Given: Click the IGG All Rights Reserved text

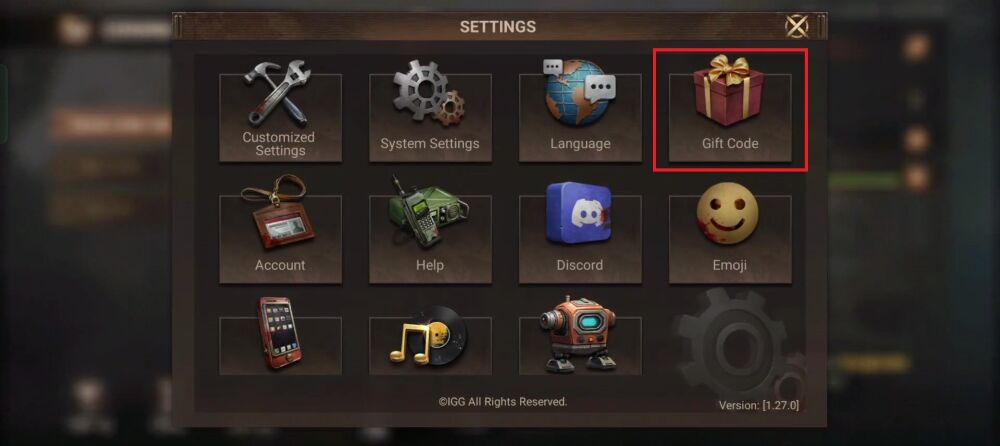Looking at the screenshot, I should (503, 402).
